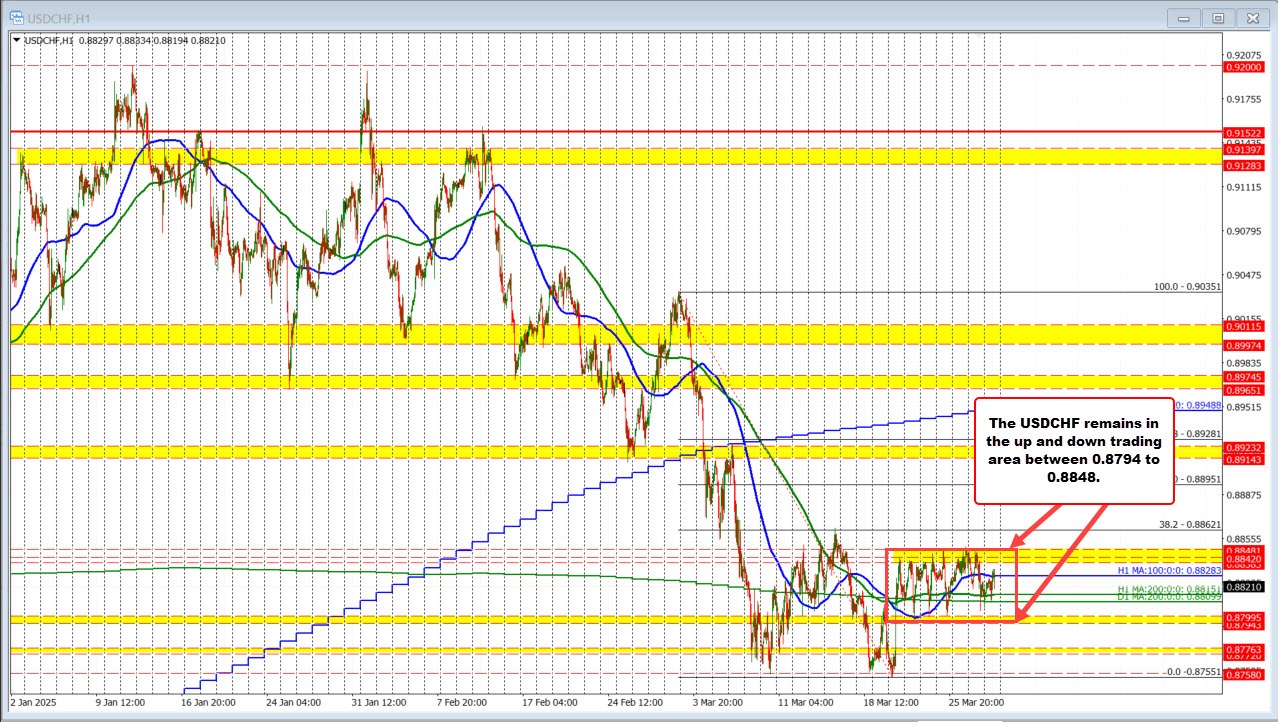Close the USDCHF,H1 chart window

coord(1251,17)
